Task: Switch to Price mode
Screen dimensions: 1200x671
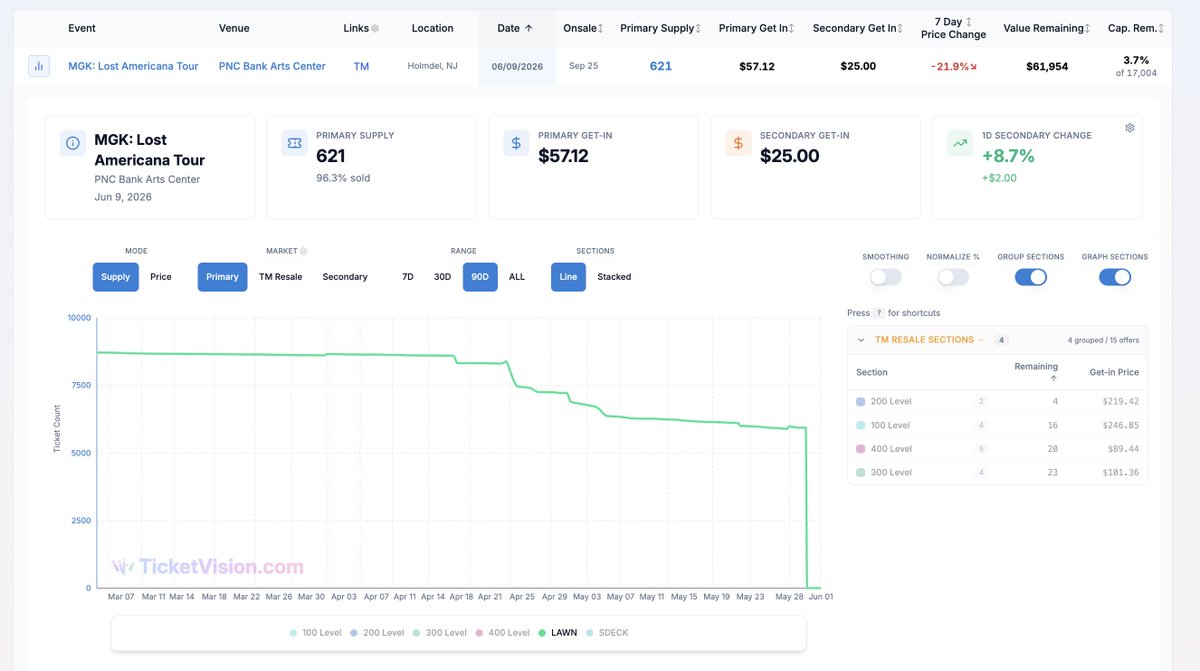Action: [x=161, y=277]
